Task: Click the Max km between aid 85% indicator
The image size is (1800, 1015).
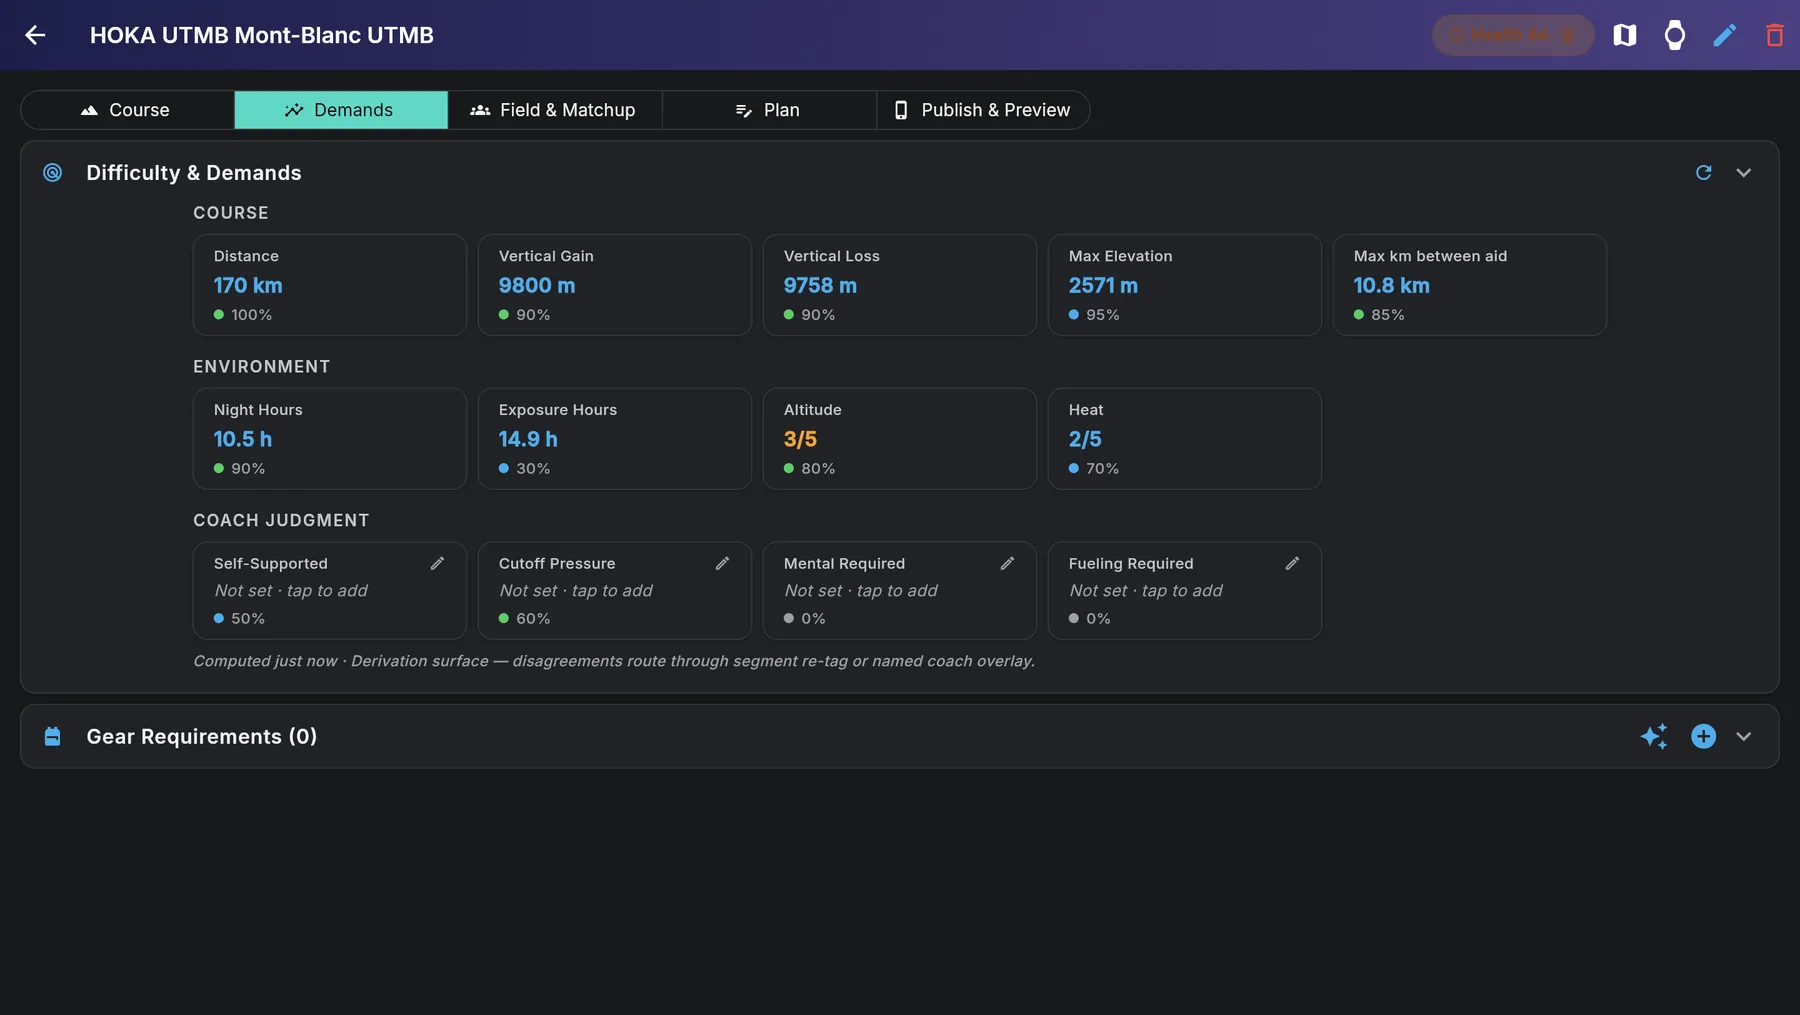Action: (x=1379, y=315)
